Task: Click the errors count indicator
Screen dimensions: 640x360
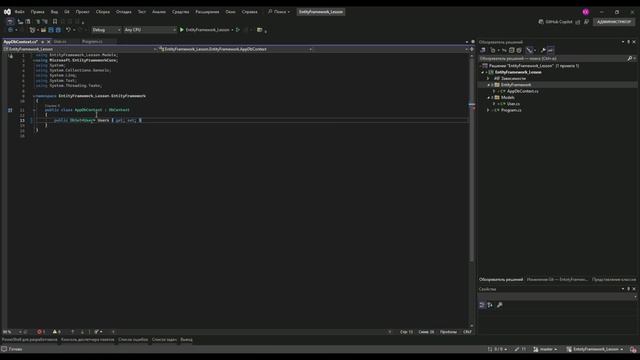Action: (41, 332)
